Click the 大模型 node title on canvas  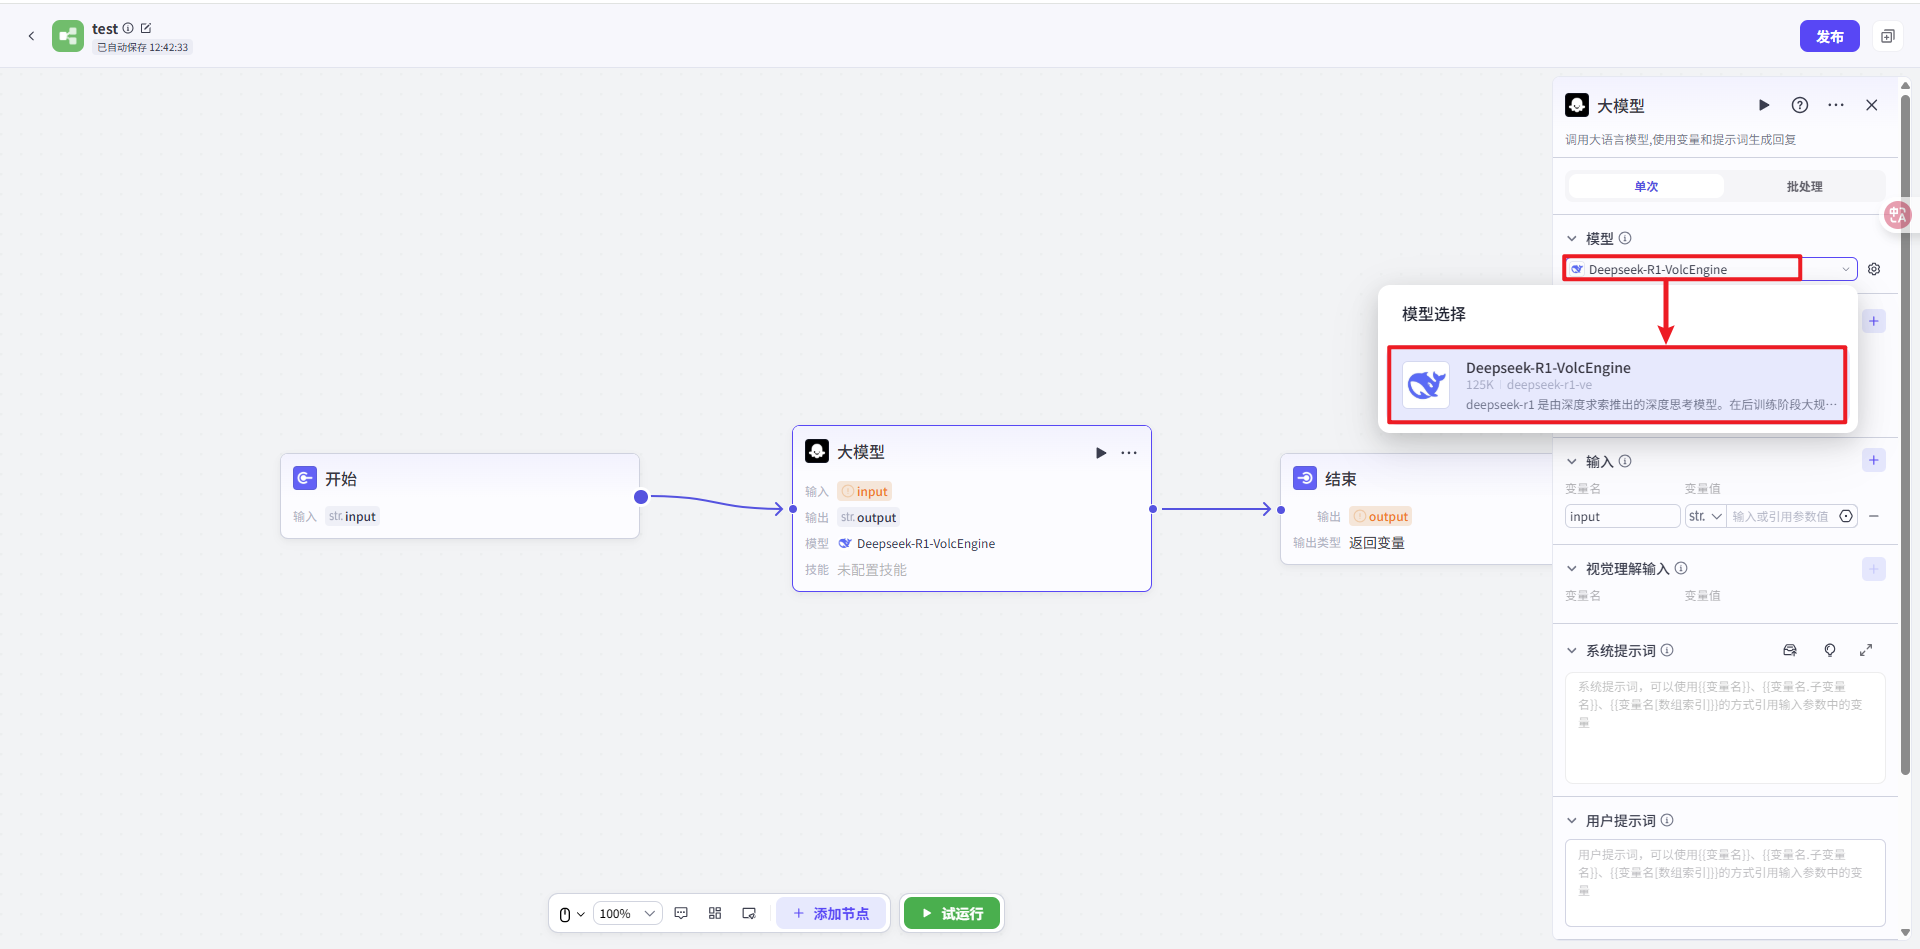click(860, 452)
